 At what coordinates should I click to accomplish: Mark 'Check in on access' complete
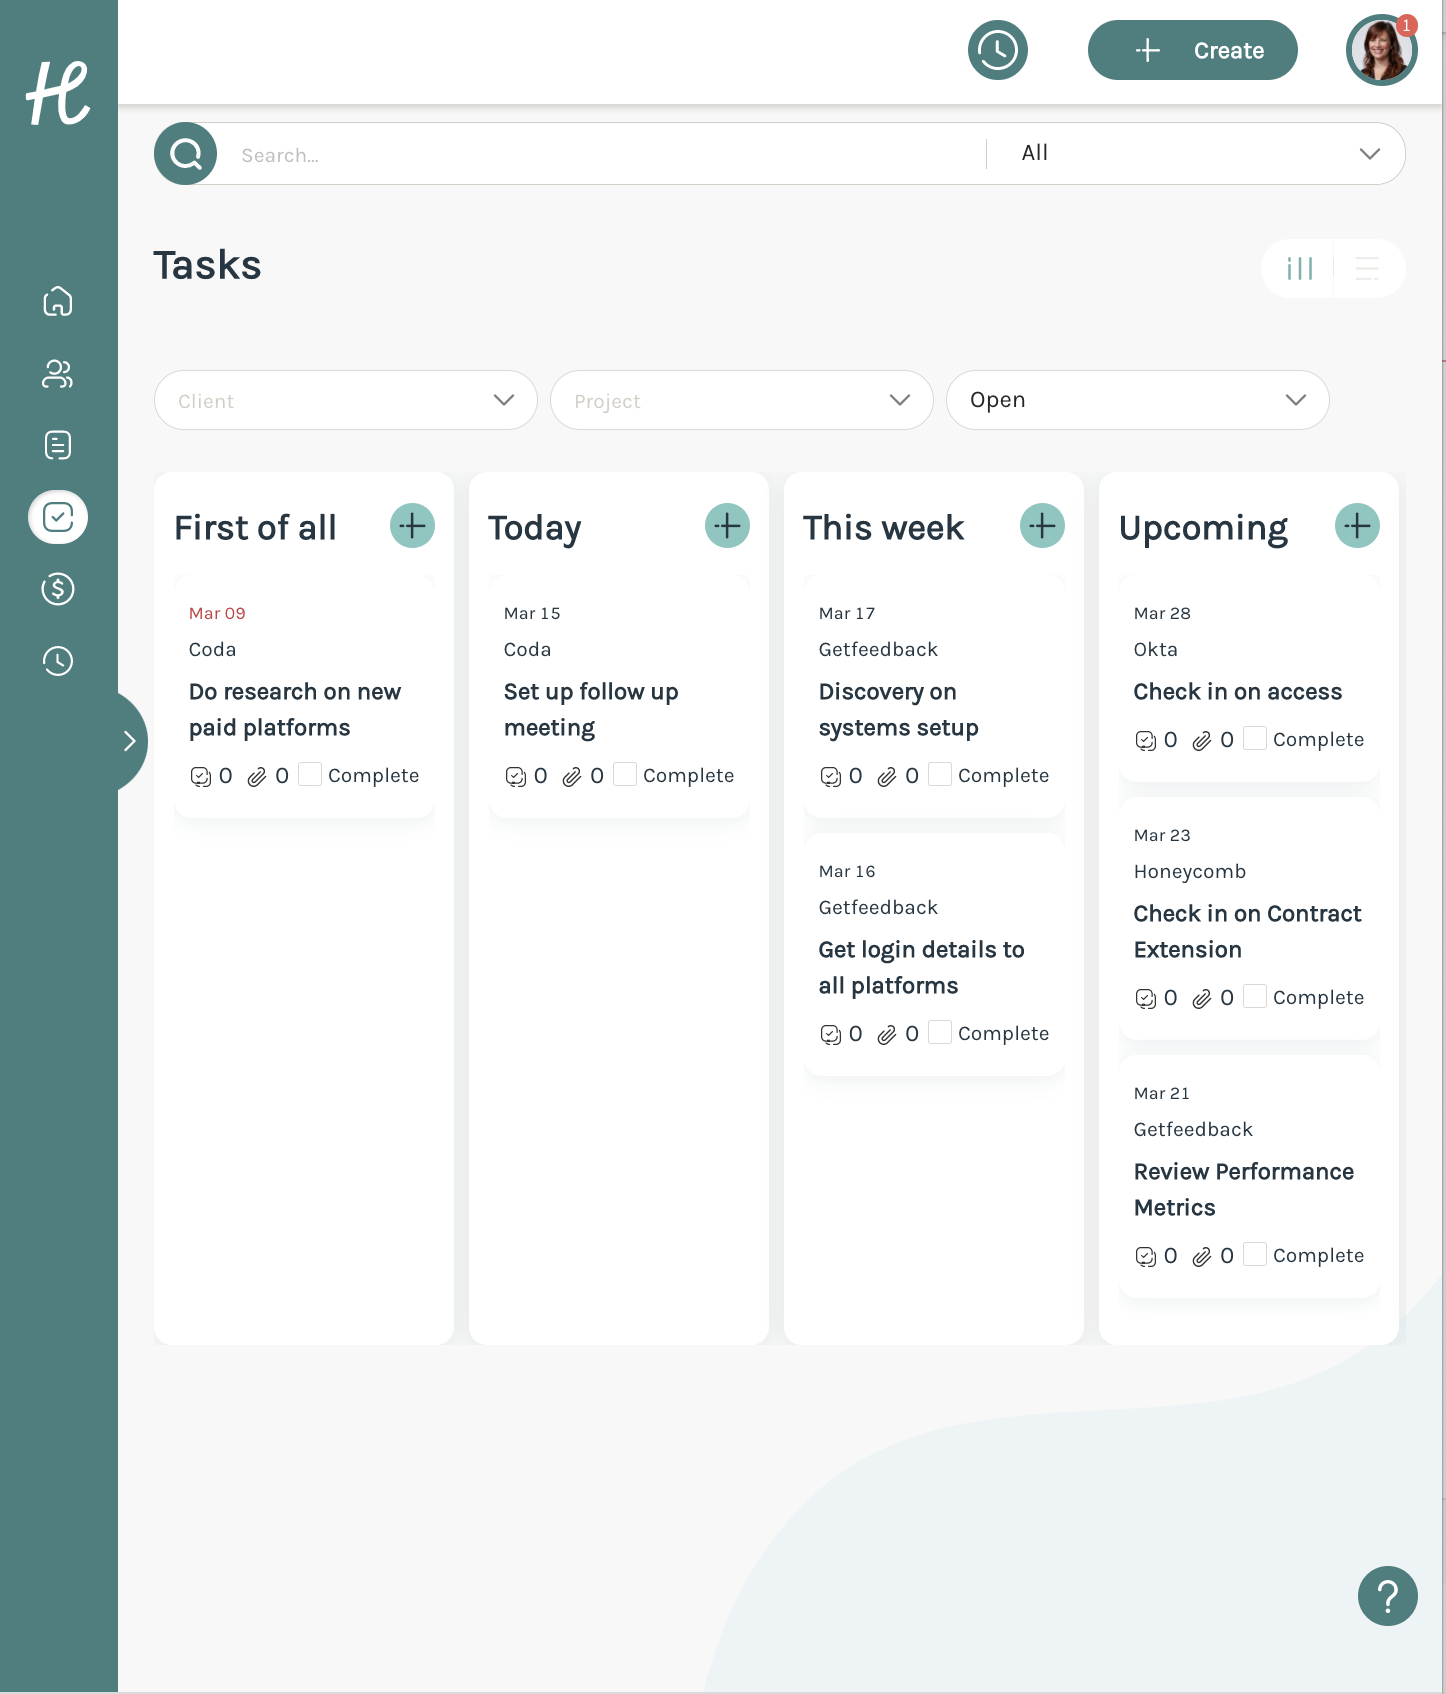pos(1255,738)
